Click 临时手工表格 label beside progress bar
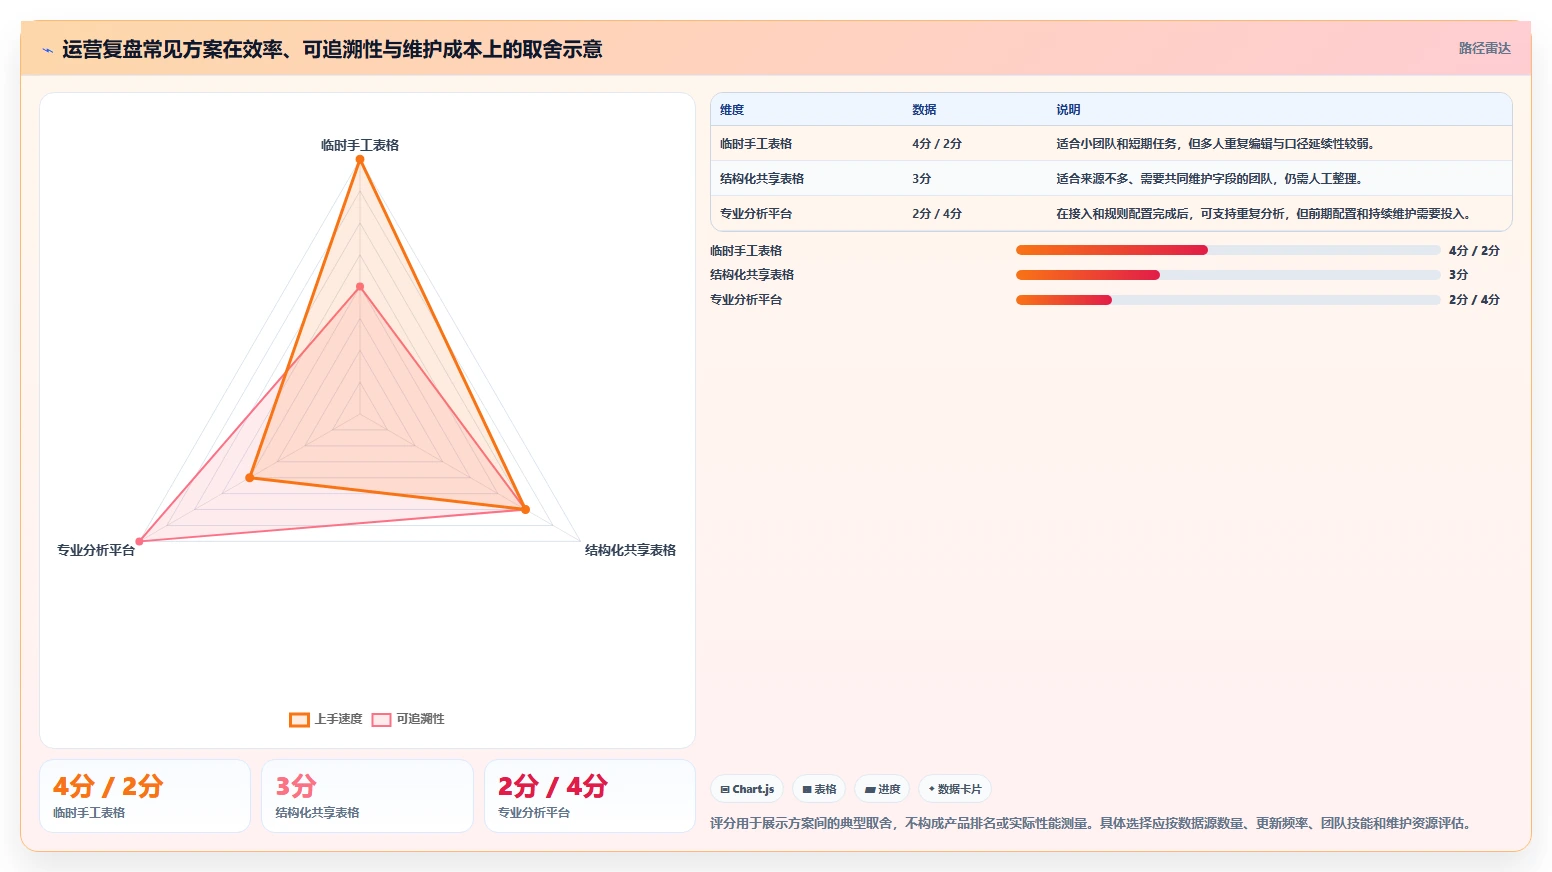This screenshot has height=872, width=1552. tap(746, 251)
